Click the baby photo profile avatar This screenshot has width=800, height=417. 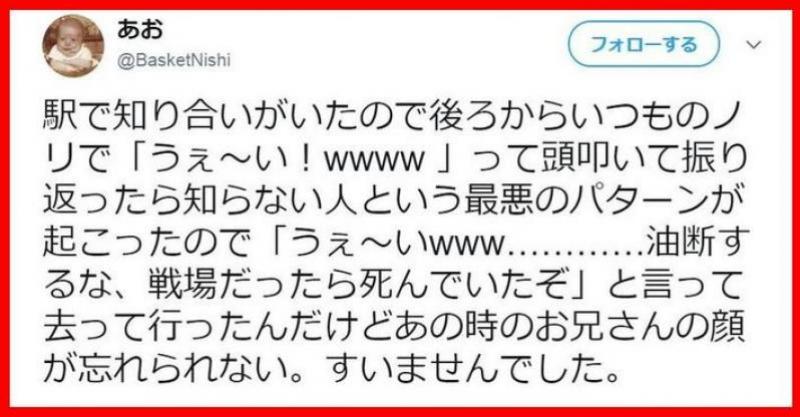(73, 46)
